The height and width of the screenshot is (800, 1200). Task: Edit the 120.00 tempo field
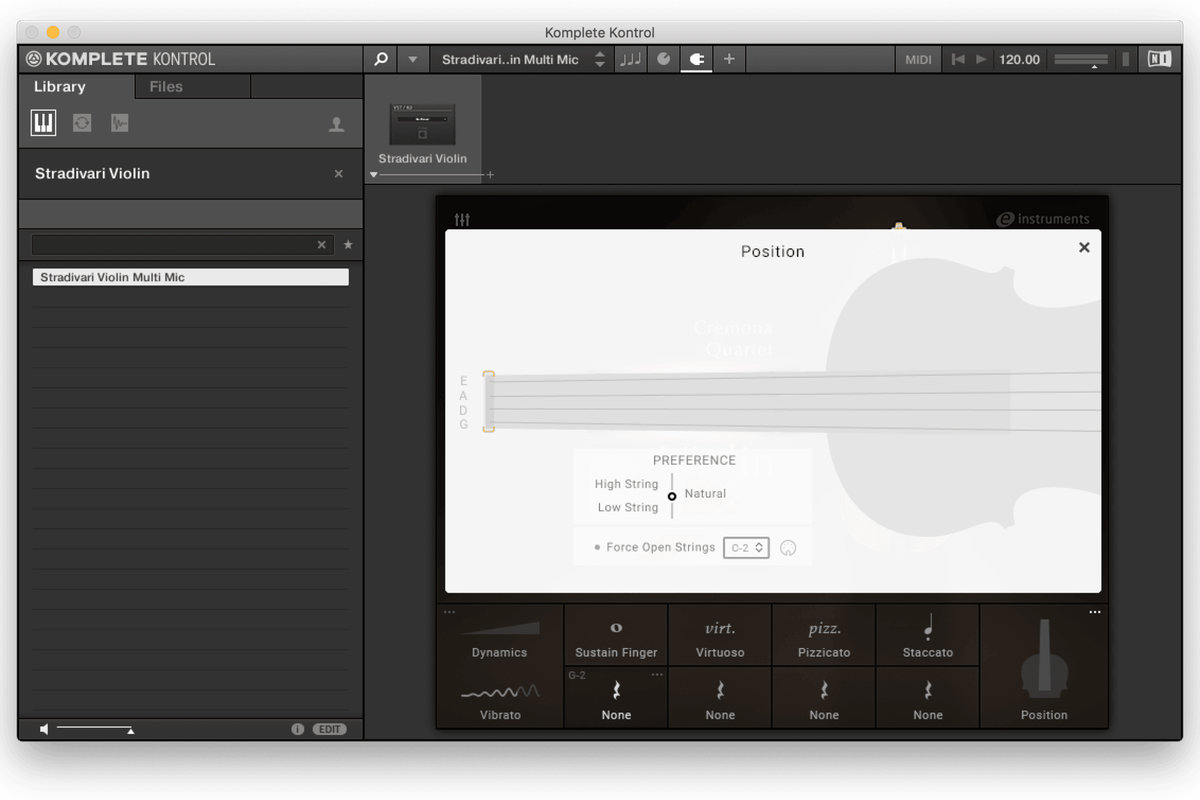(1020, 59)
